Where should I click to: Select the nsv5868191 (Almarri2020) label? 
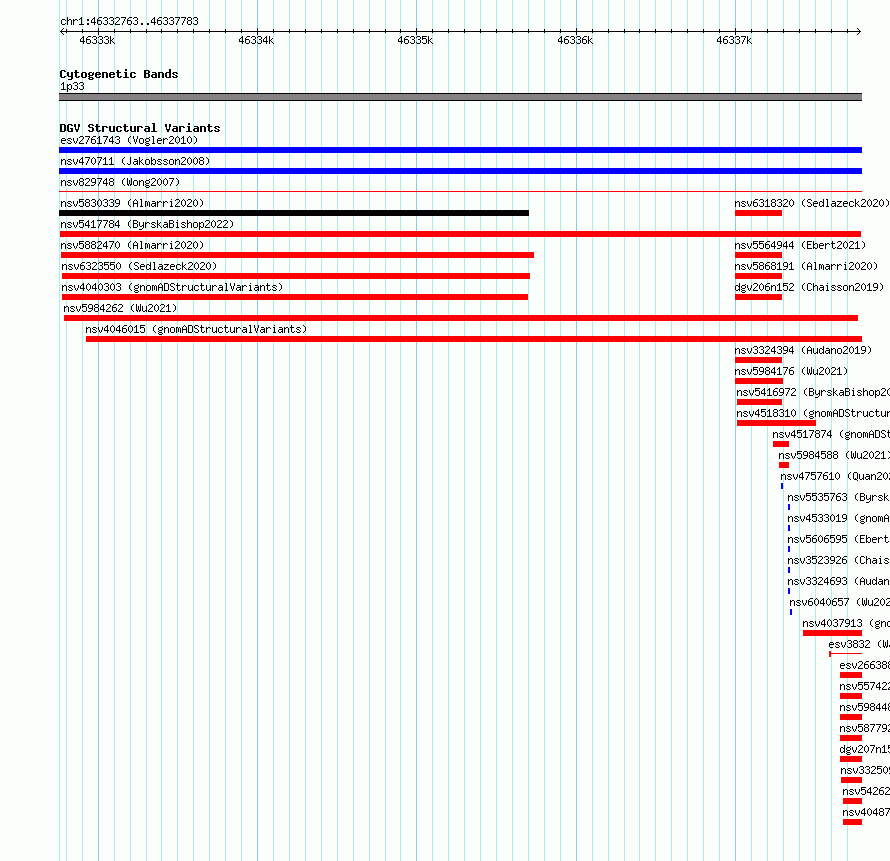tap(806, 266)
